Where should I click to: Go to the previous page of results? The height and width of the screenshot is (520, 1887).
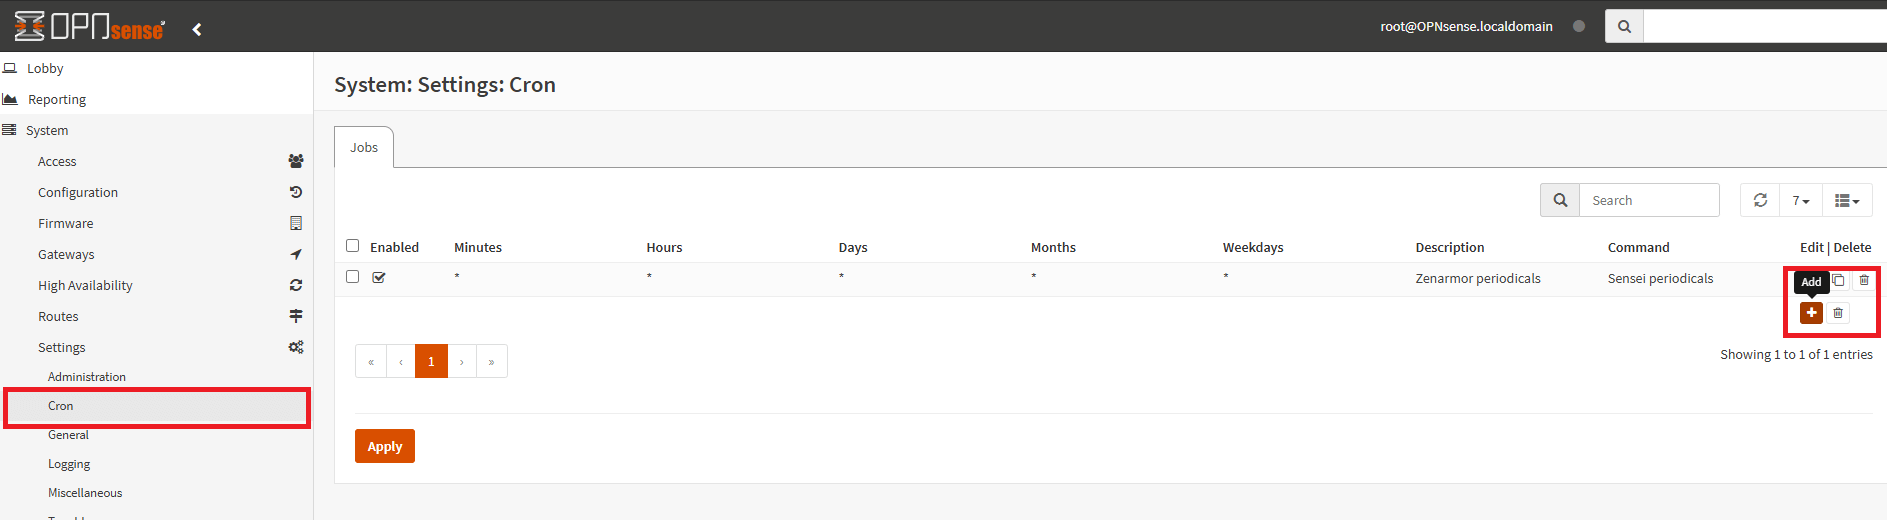pyautogui.click(x=401, y=361)
